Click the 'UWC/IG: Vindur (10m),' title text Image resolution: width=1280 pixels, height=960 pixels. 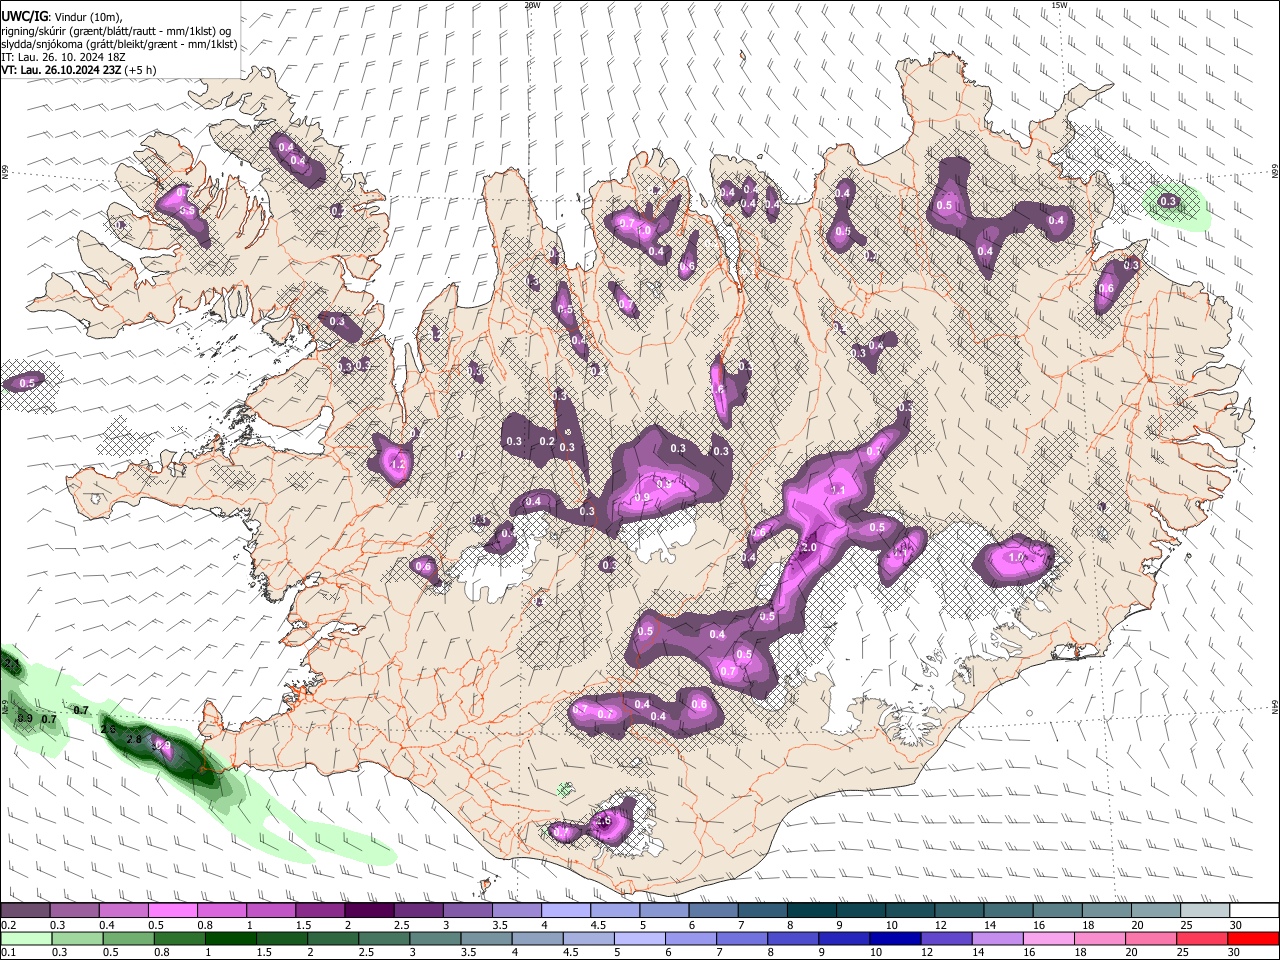62,17
